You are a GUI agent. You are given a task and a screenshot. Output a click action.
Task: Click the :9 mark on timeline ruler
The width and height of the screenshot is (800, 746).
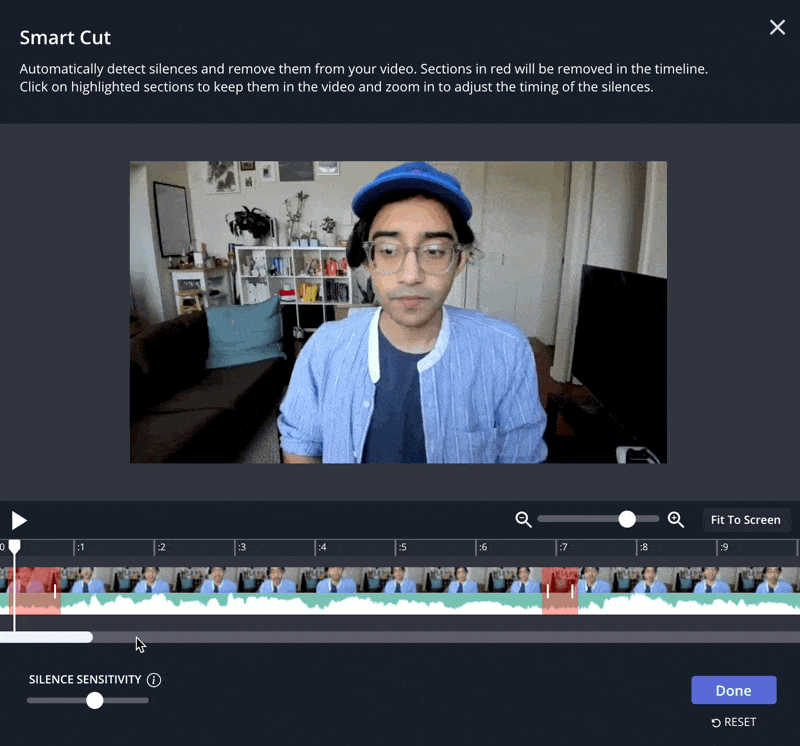click(x=722, y=548)
